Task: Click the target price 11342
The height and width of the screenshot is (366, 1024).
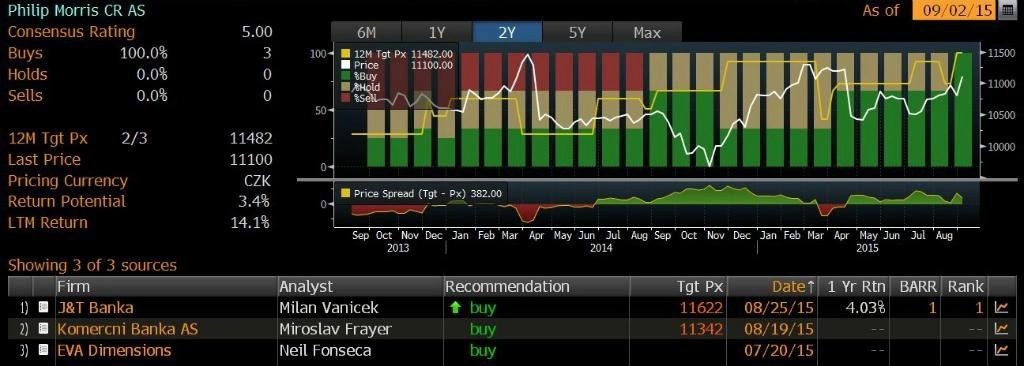Action: click(701, 329)
